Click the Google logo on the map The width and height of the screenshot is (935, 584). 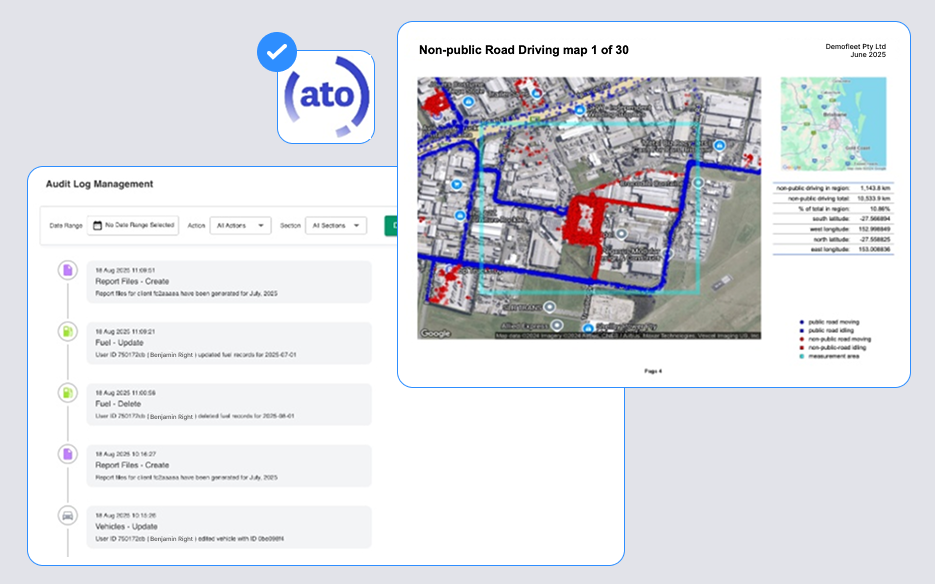pyautogui.click(x=436, y=333)
